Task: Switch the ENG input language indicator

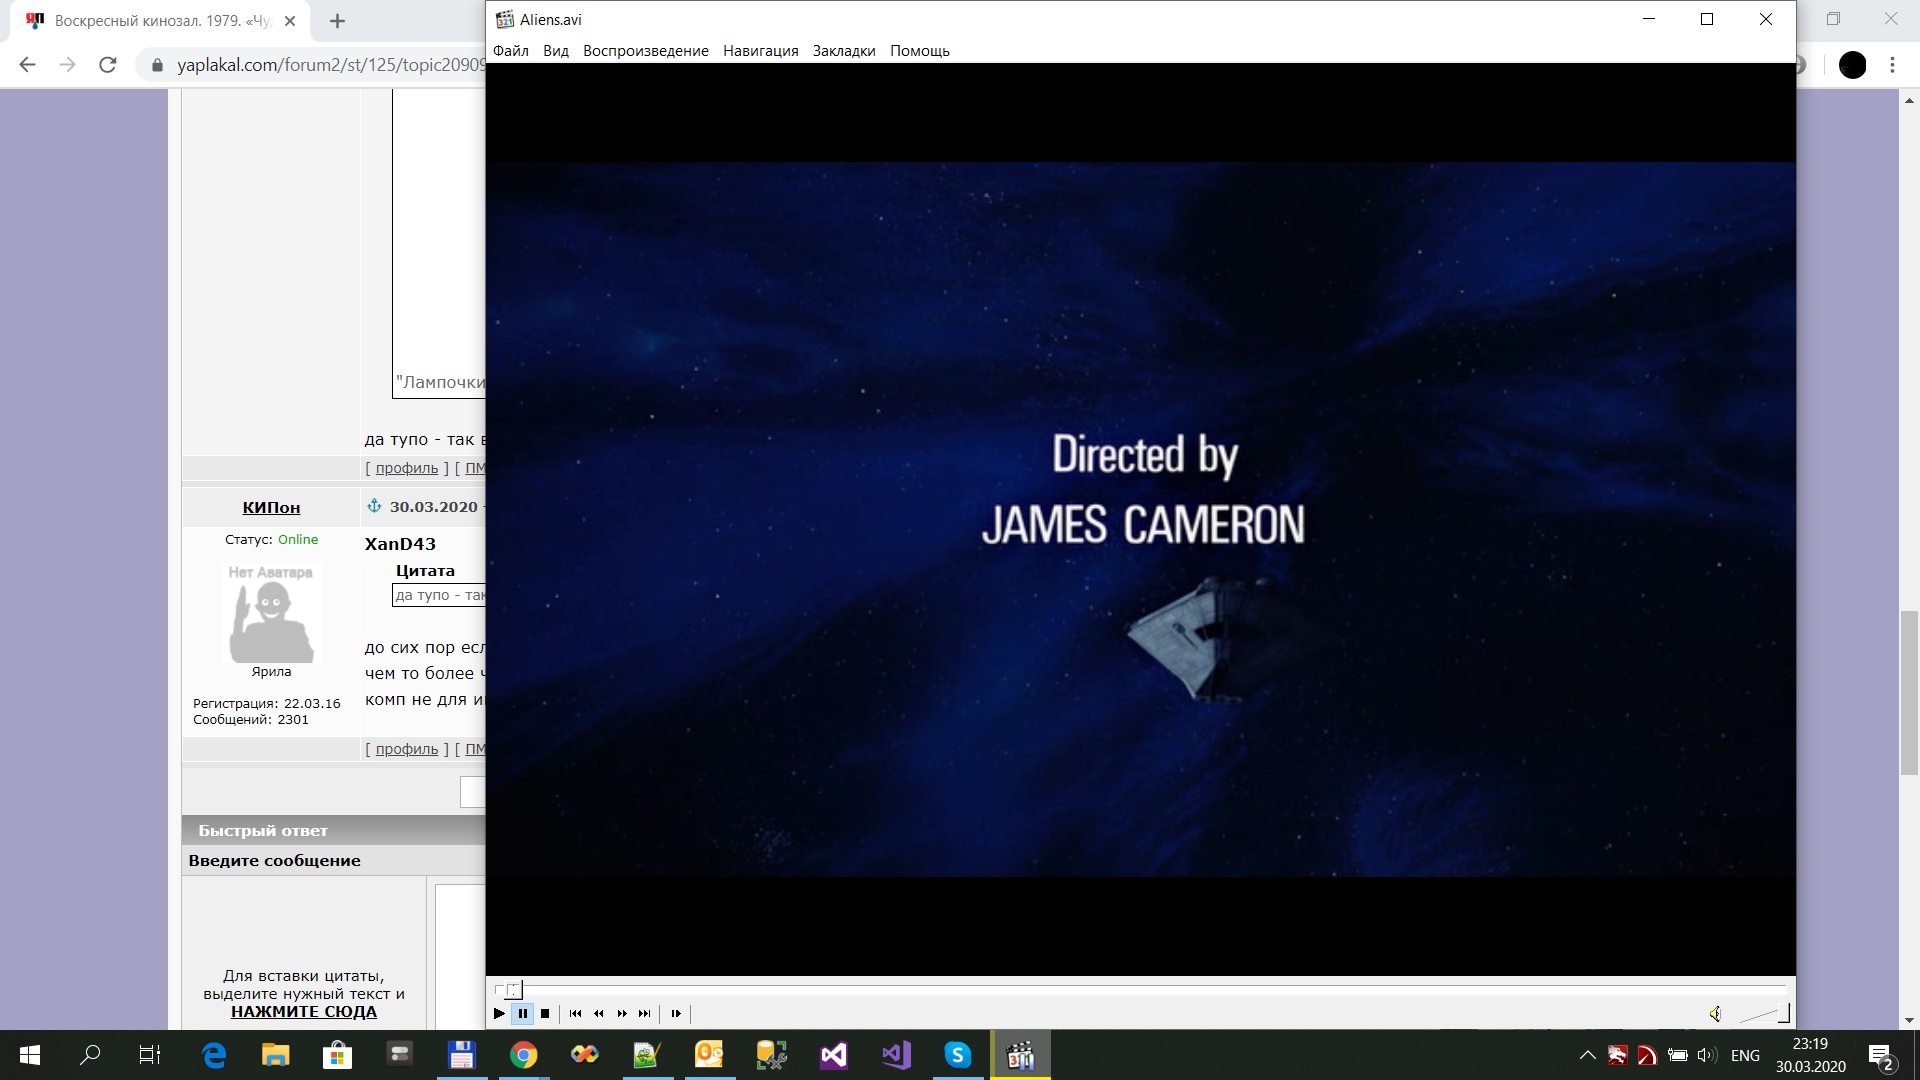Action: [x=1745, y=1055]
